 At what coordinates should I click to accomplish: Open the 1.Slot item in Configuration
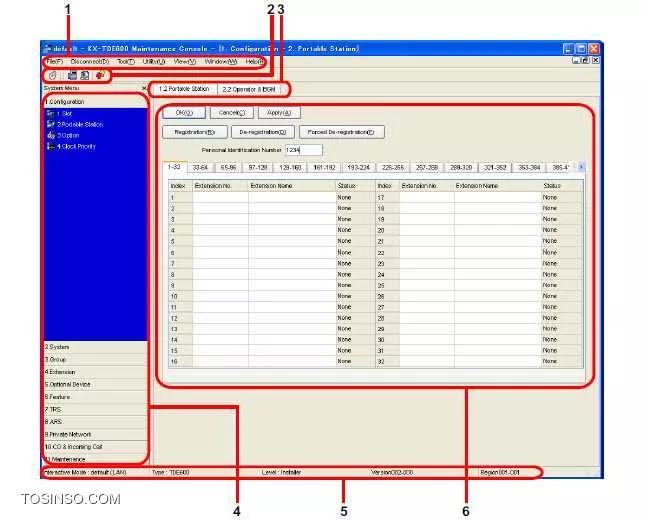[60, 113]
